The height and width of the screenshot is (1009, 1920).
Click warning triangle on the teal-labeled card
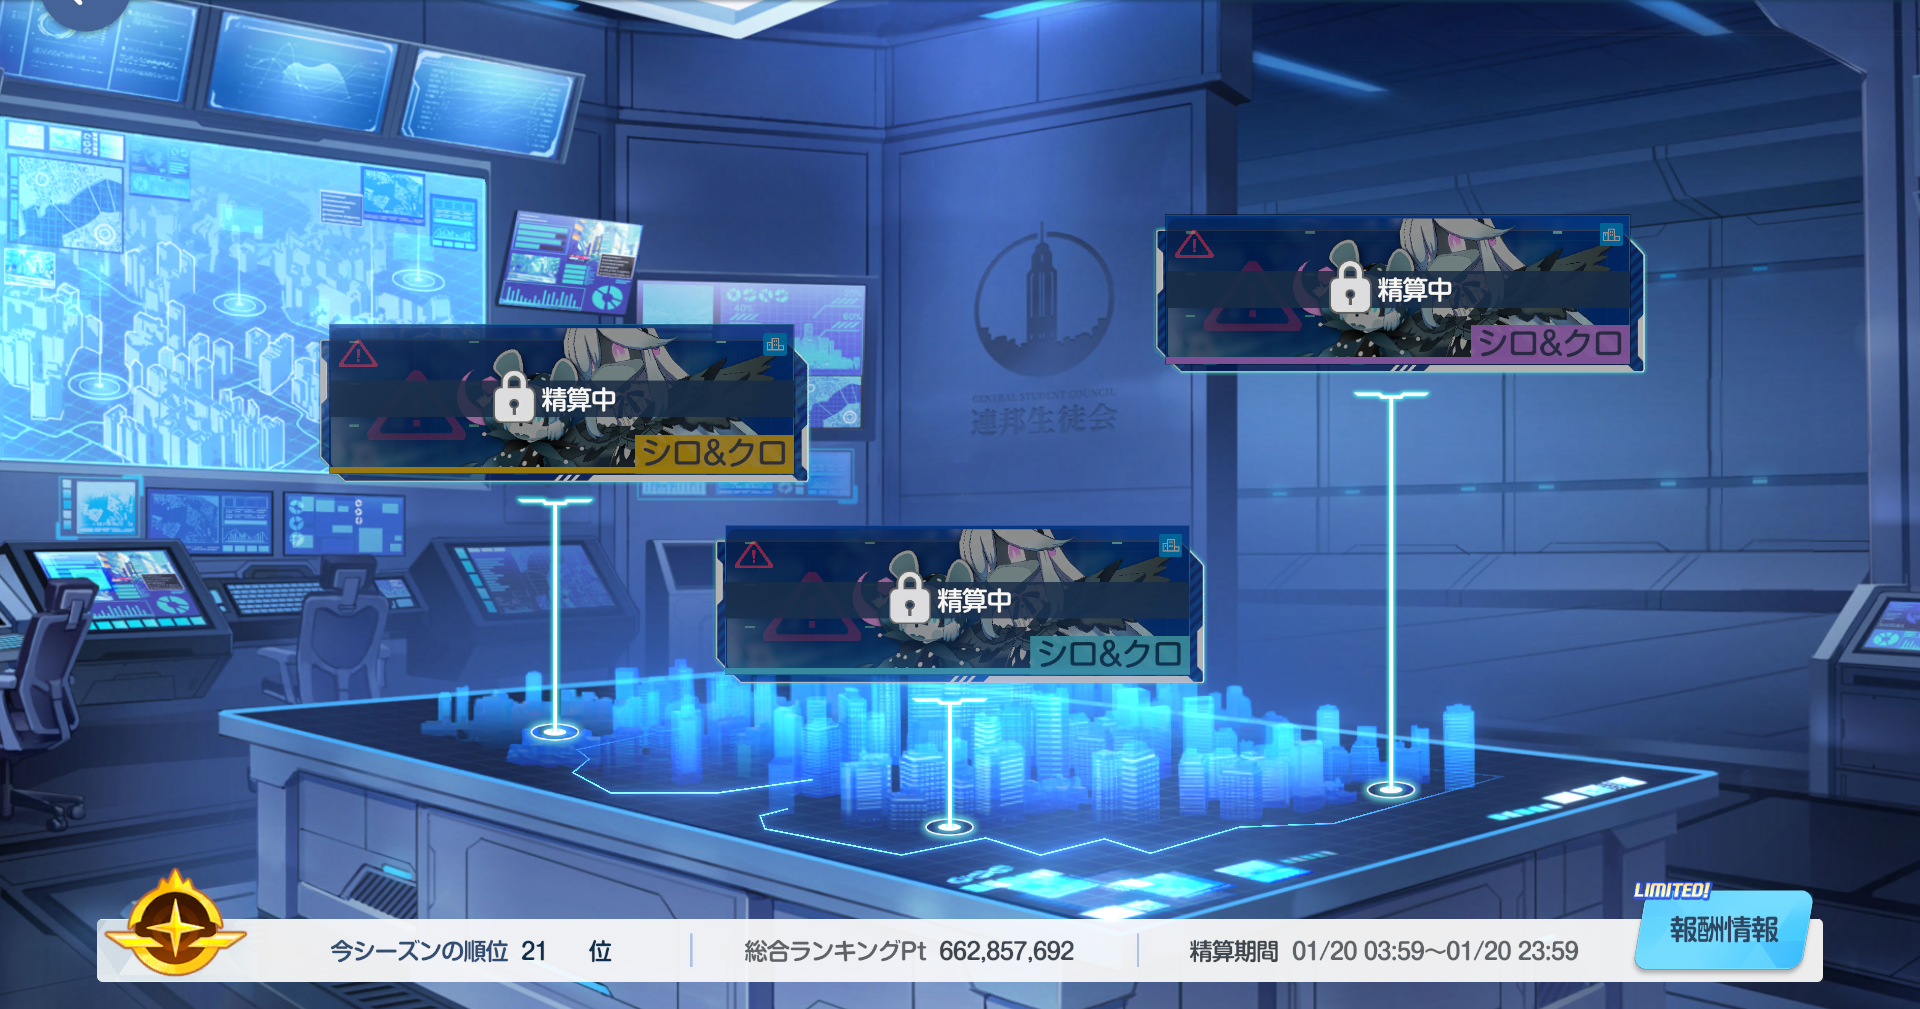753,555
